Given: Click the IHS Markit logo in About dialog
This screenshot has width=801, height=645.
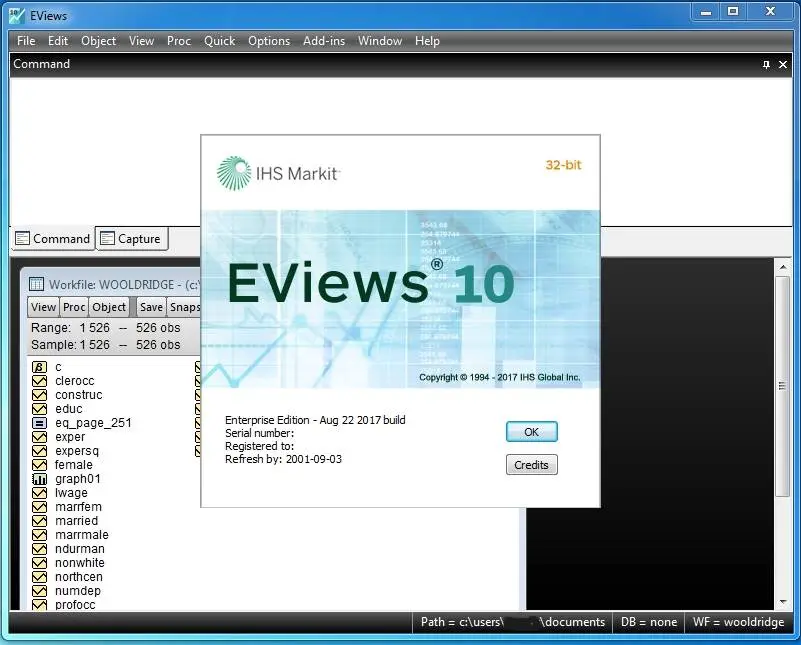Looking at the screenshot, I should (278, 173).
